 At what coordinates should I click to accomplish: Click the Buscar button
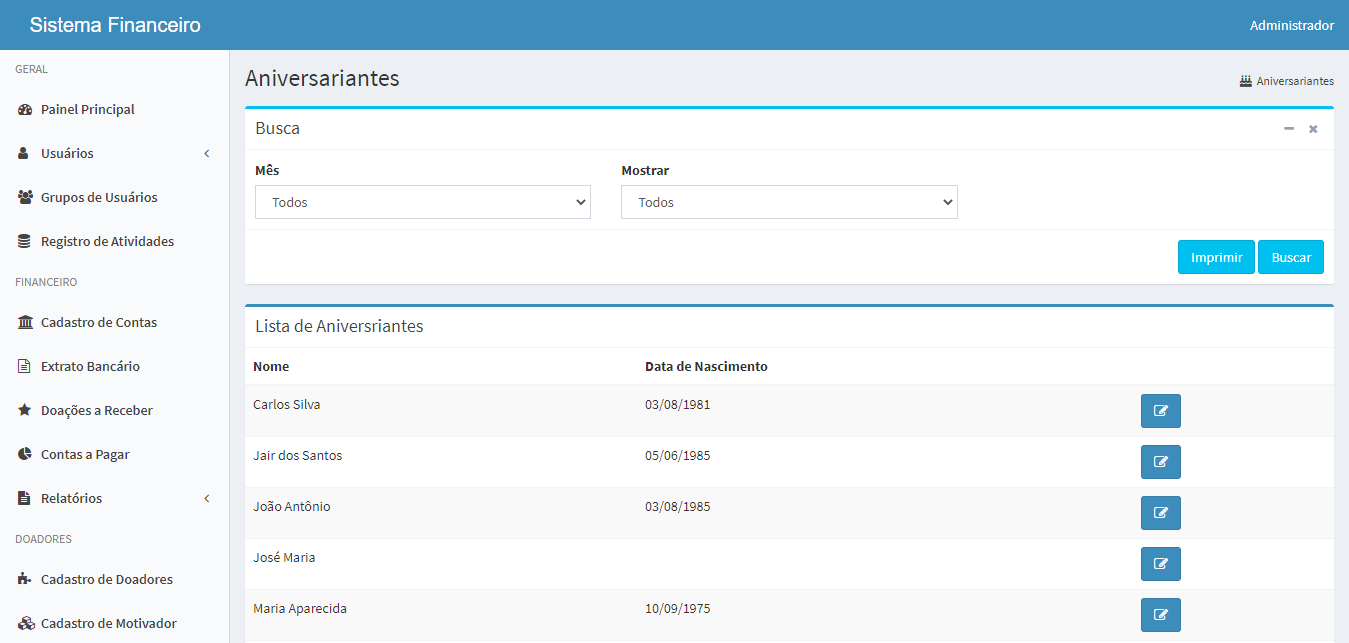tap(1290, 257)
